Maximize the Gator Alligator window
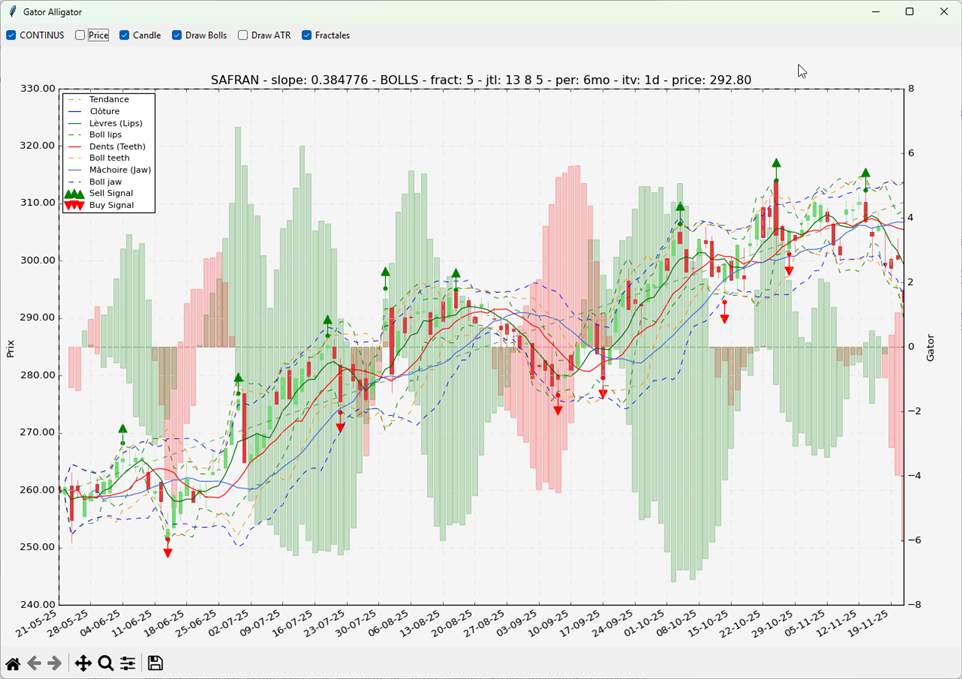The width and height of the screenshot is (962, 679). click(909, 12)
